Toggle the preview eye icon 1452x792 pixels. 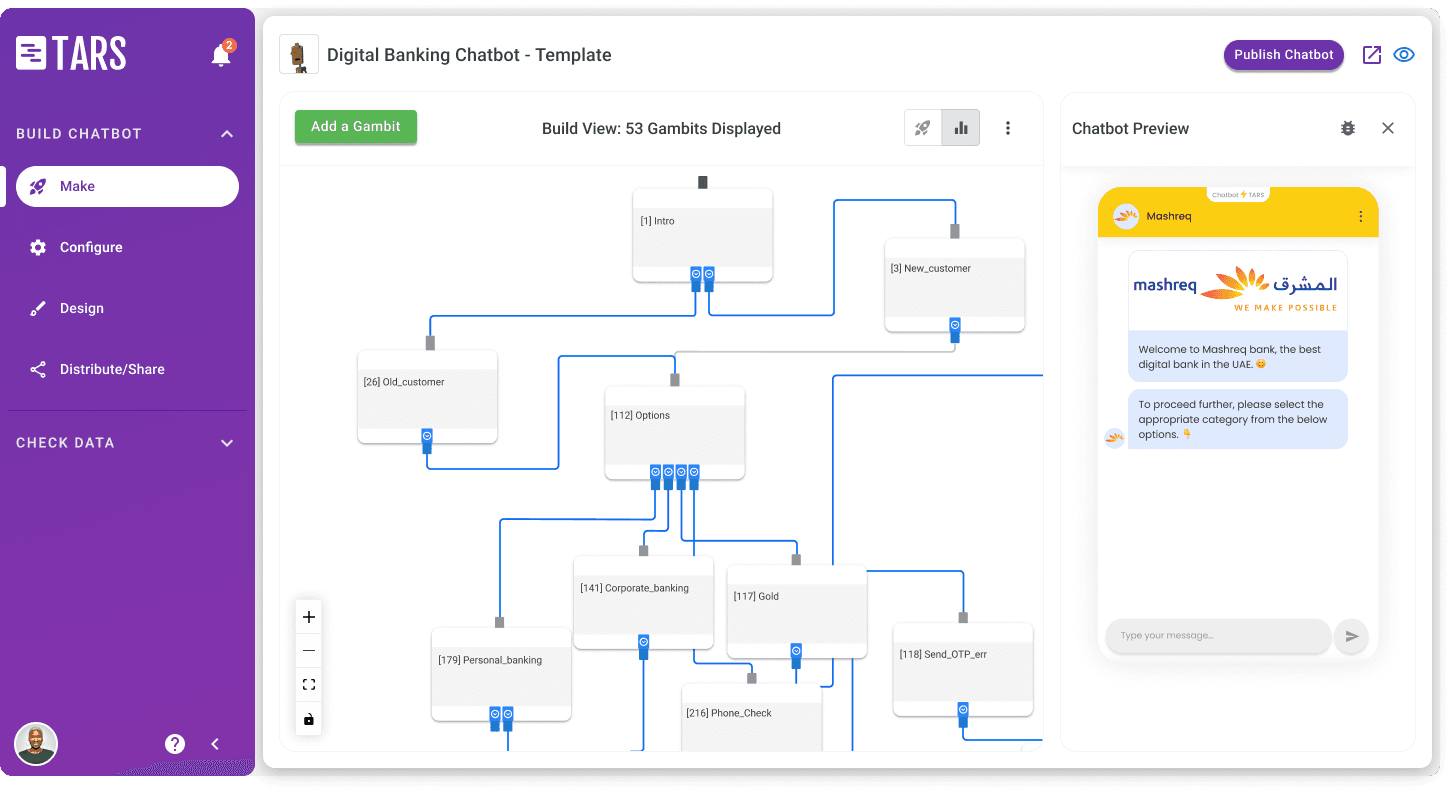1404,55
